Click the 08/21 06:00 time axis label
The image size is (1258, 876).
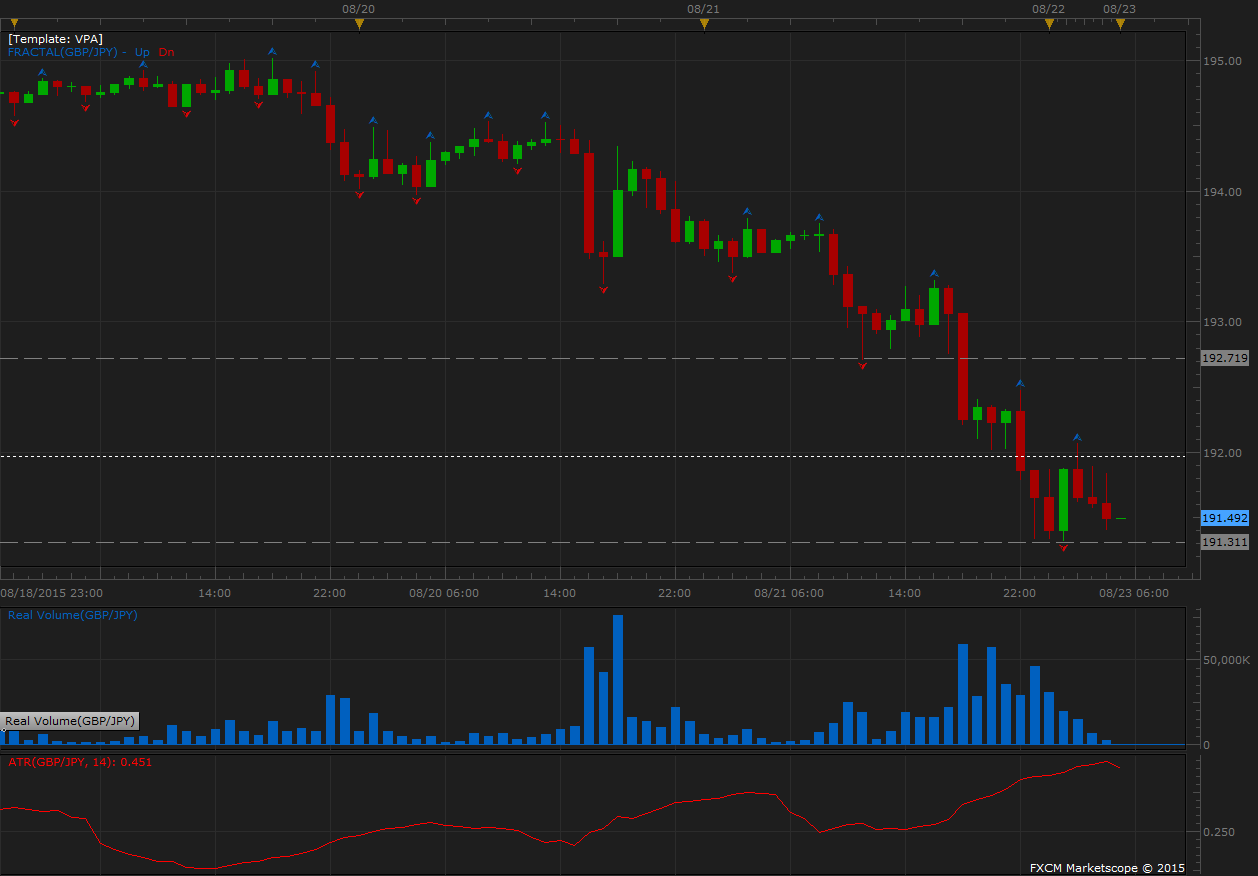coord(789,593)
